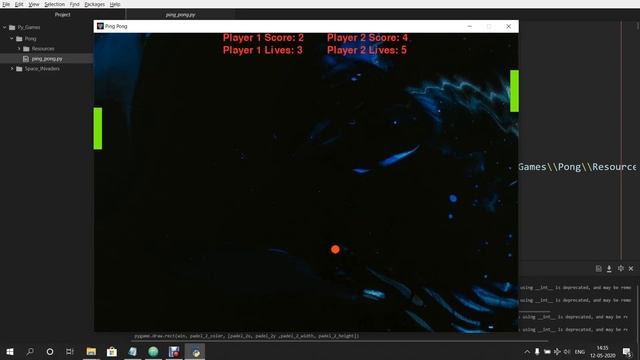
Task: Collapse the Pong folder chevron
Action: [12, 38]
